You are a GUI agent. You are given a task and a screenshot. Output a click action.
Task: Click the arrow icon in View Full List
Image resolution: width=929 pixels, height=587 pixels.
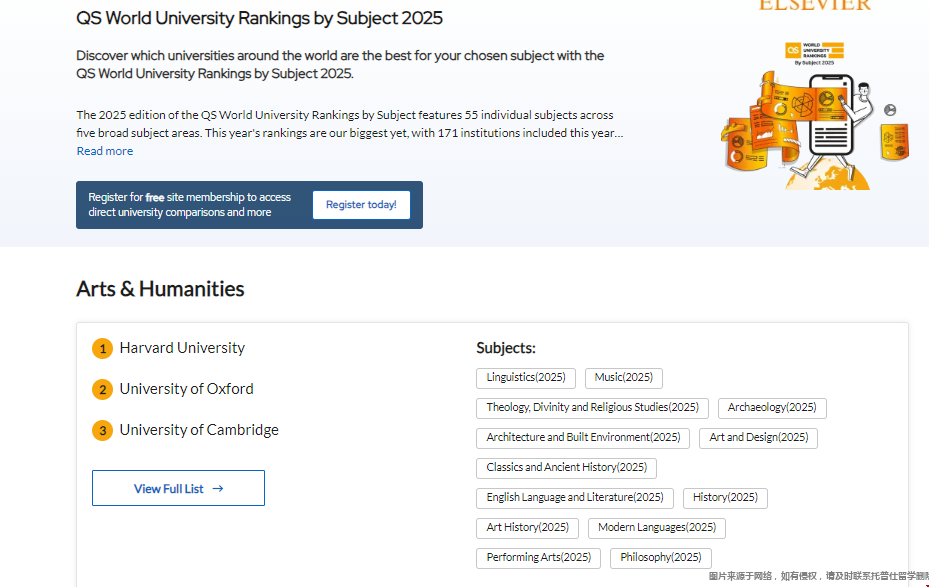(x=217, y=489)
